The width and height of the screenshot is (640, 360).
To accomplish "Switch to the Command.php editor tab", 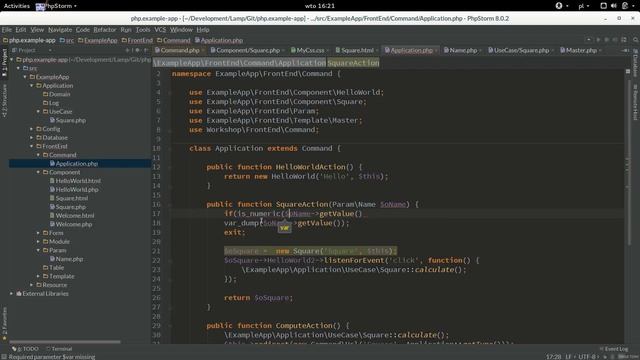I will pyautogui.click(x=180, y=50).
